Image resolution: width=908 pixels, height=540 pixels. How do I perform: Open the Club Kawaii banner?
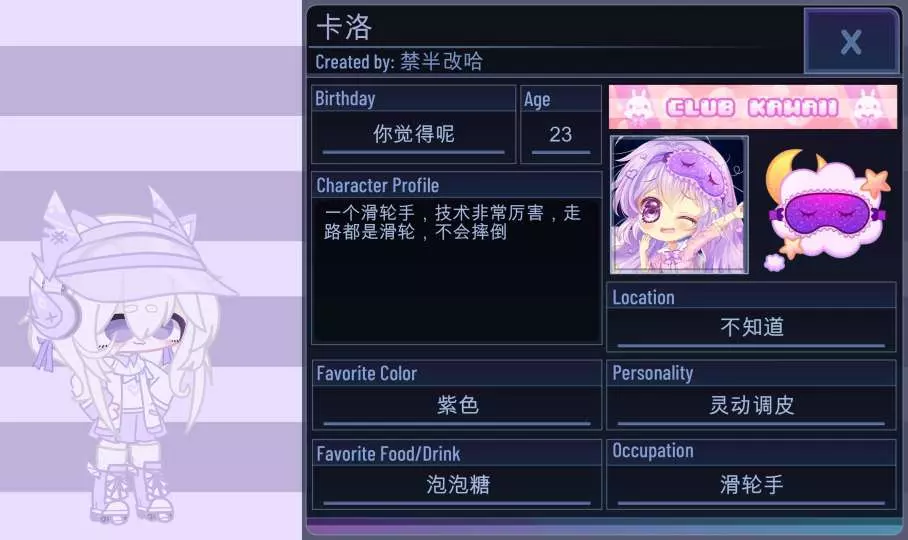[x=753, y=107]
